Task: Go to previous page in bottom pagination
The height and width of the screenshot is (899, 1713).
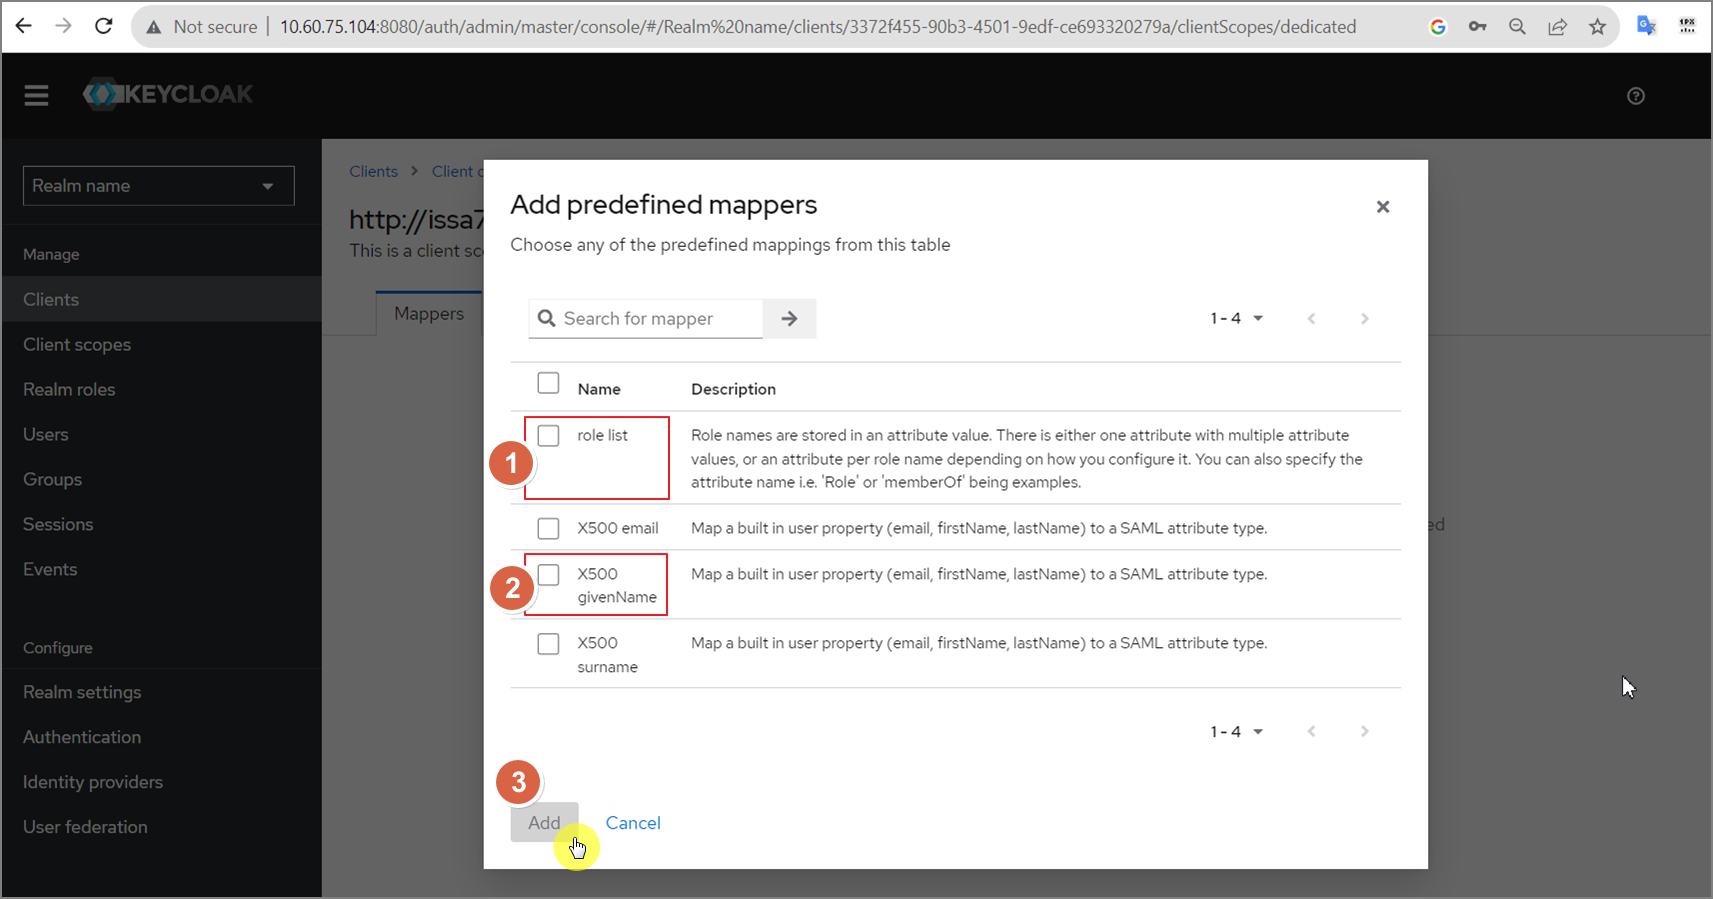Action: click(x=1311, y=731)
